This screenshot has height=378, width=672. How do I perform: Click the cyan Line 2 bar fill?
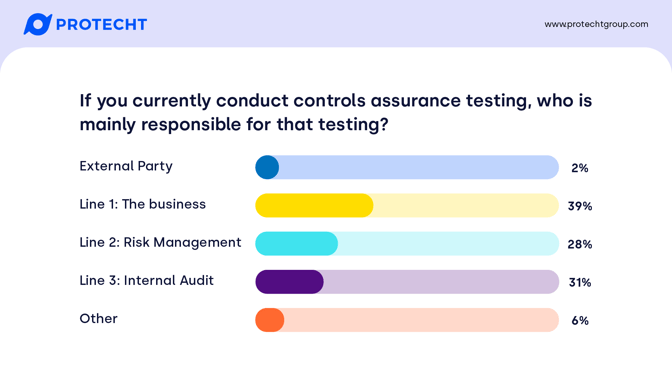click(297, 243)
